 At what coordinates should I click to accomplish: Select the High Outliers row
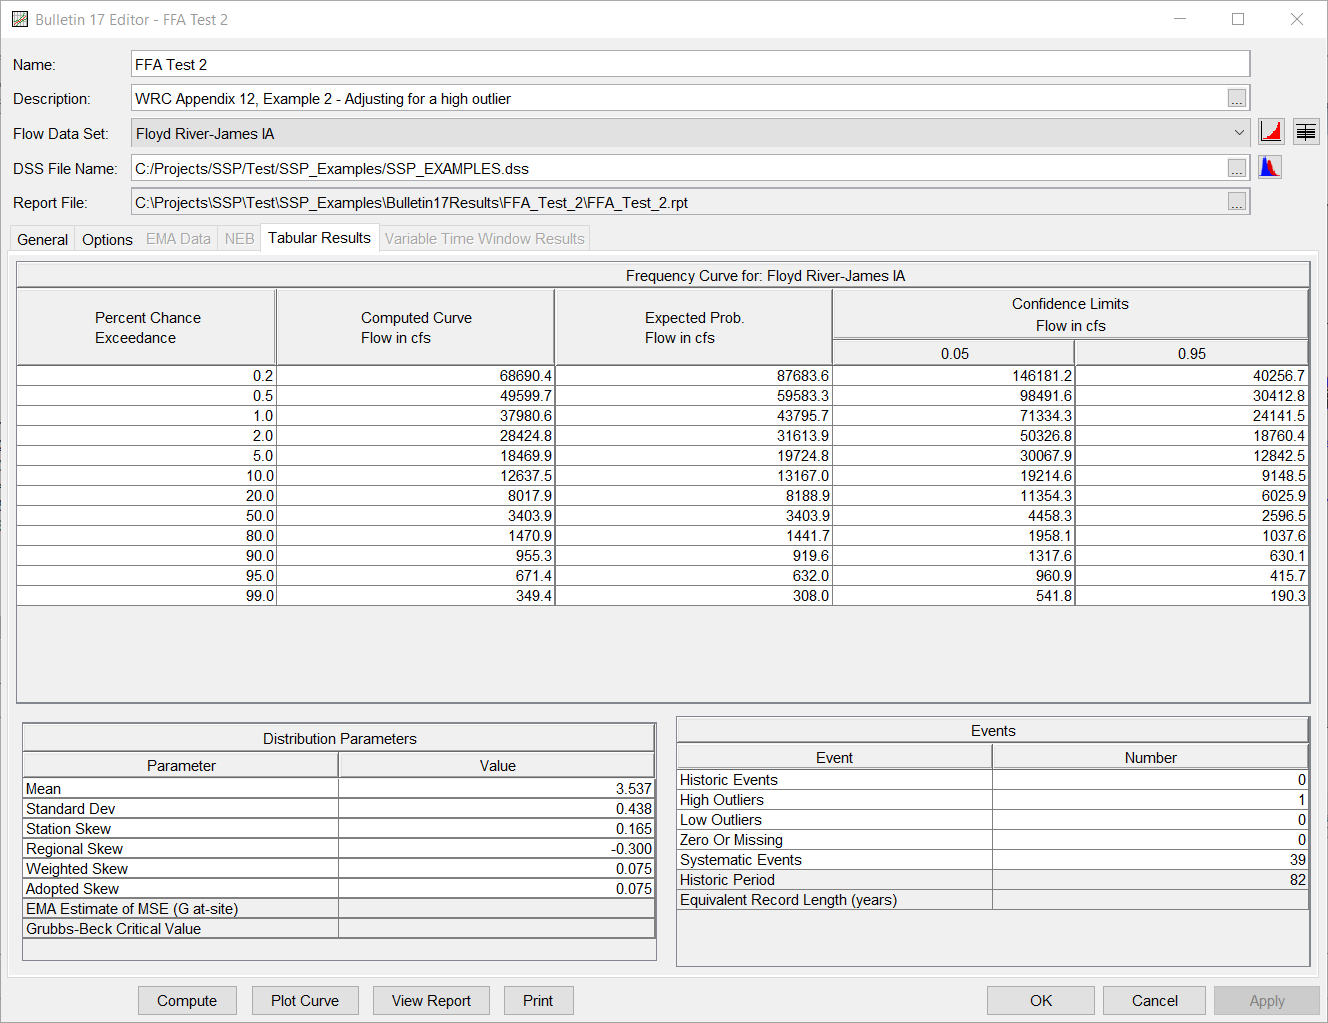[x=993, y=800]
